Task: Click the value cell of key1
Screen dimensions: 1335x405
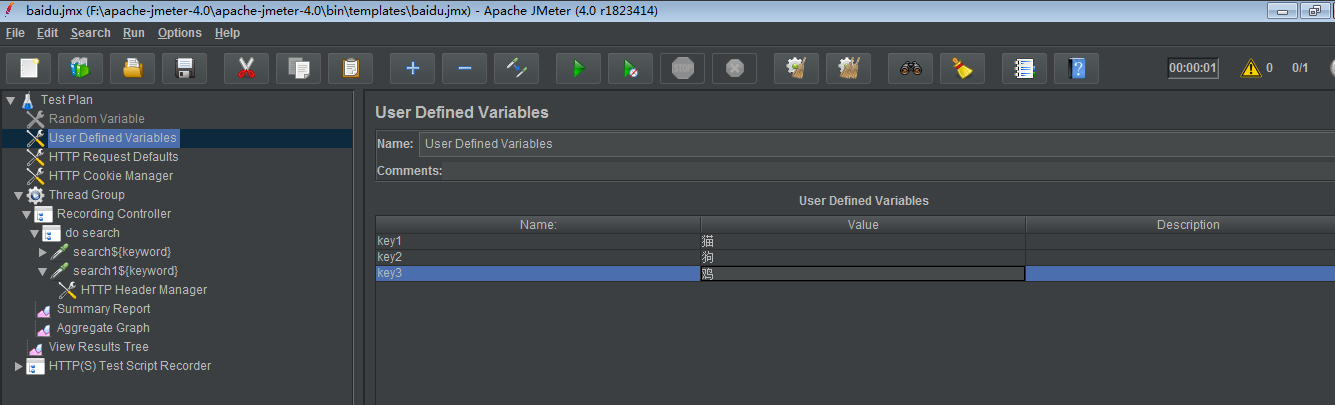Action: coord(863,241)
